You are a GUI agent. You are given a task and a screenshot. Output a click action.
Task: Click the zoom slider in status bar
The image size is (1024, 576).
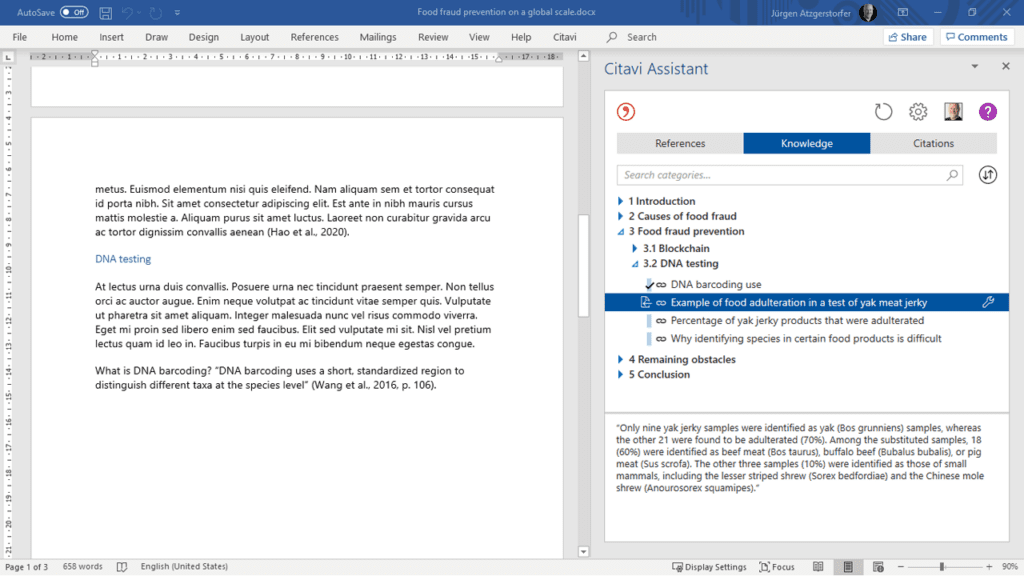pyautogui.click(x=941, y=567)
